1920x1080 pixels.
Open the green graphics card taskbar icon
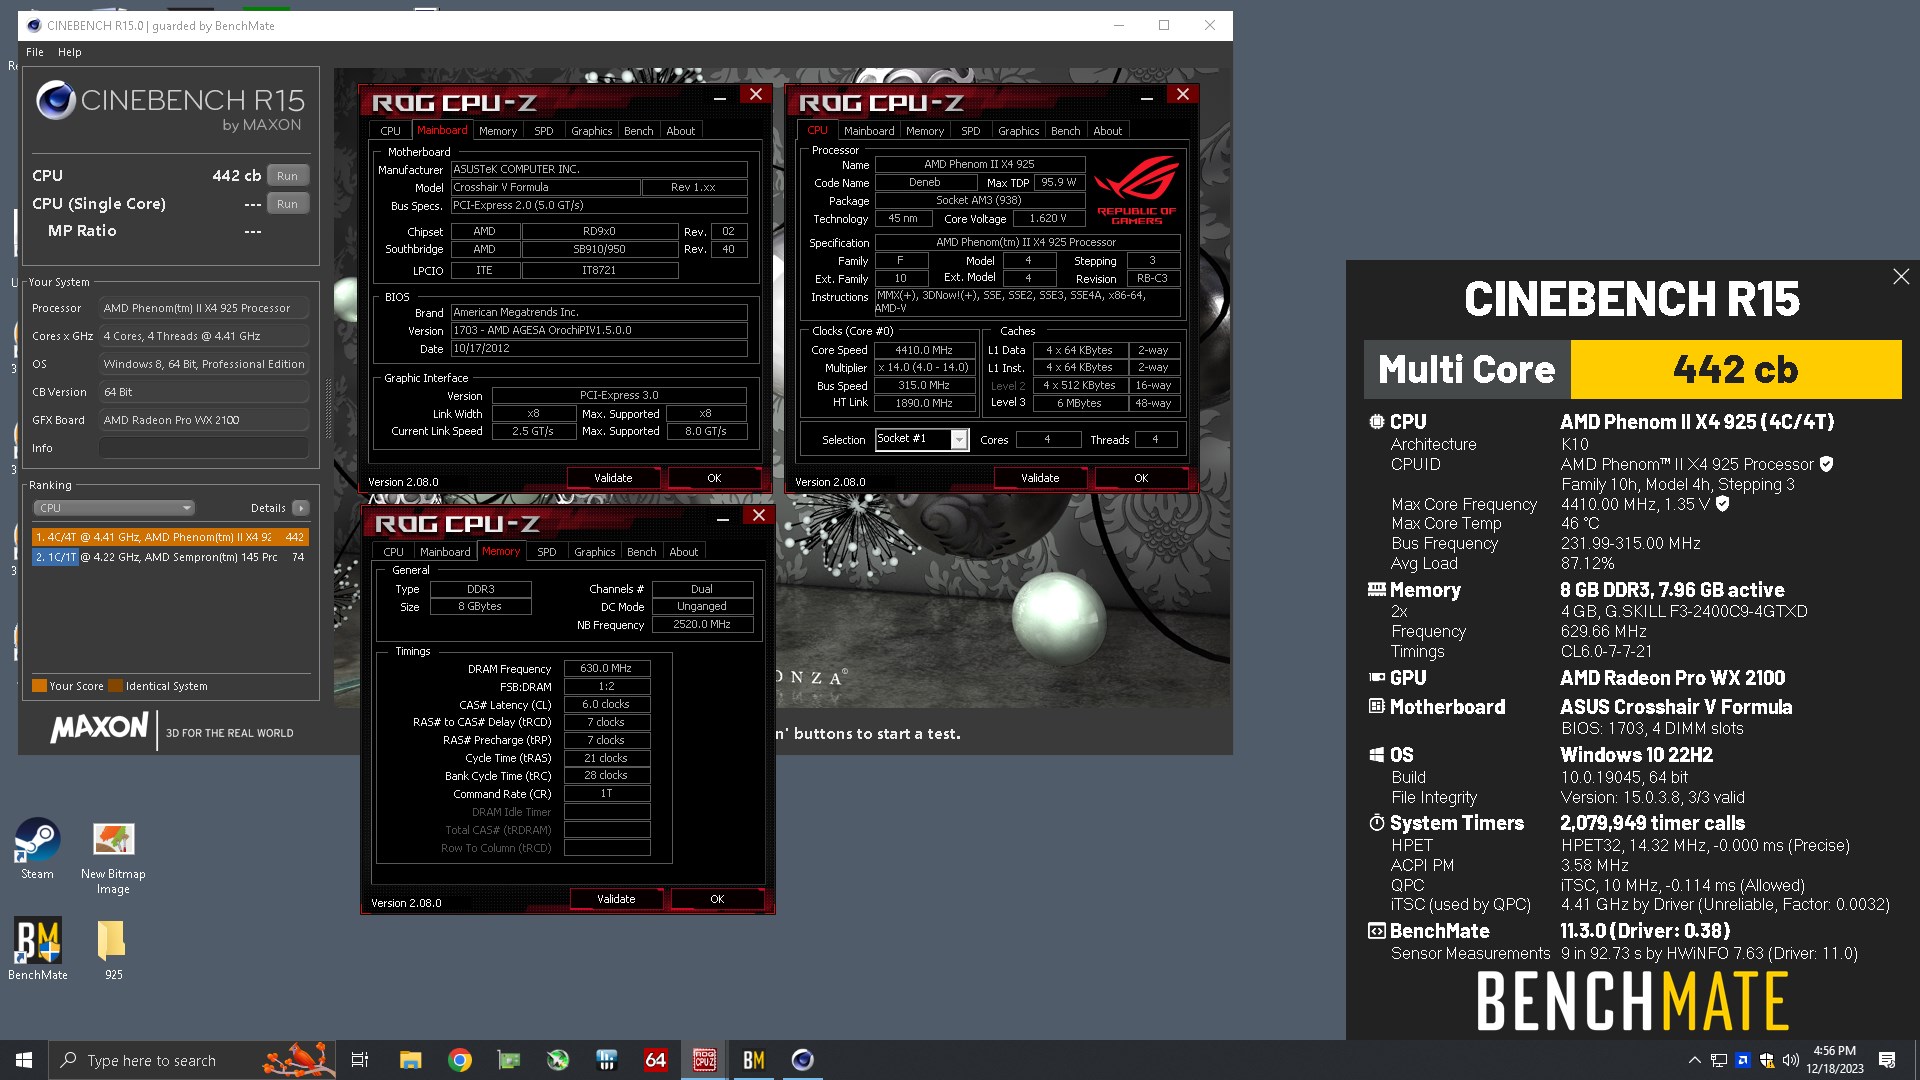508,1060
